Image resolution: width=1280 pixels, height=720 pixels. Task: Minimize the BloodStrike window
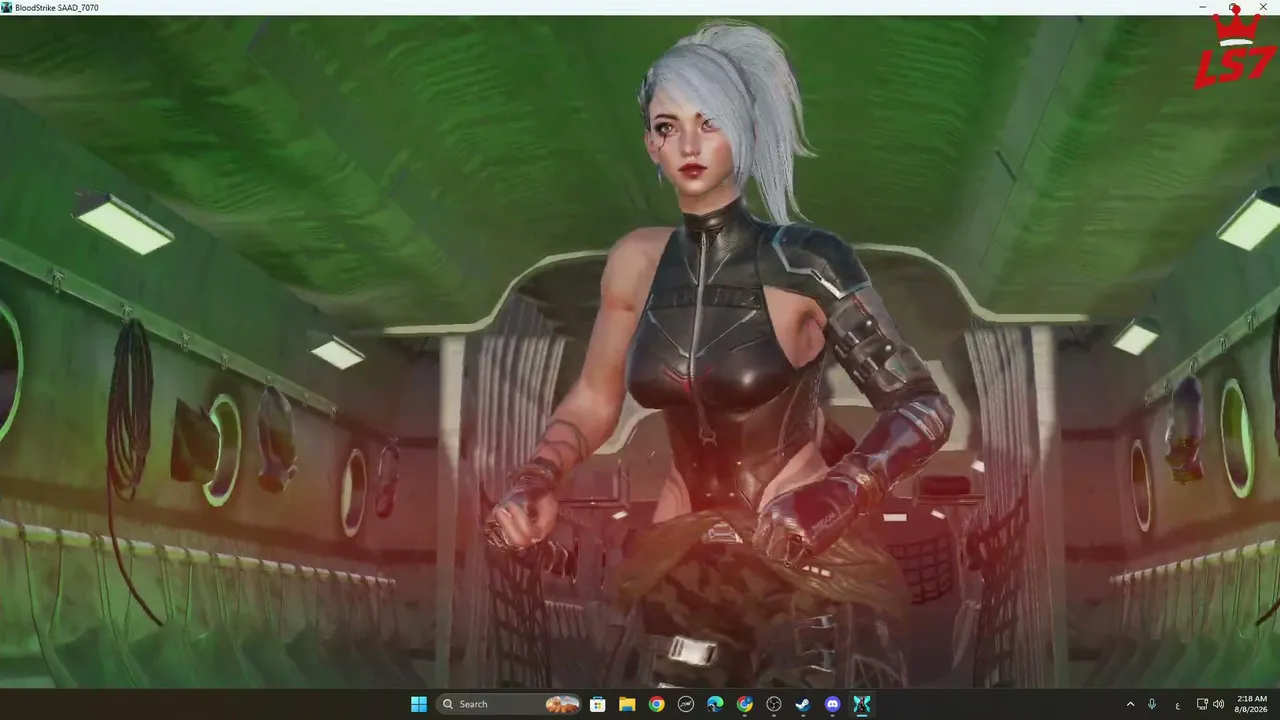1202,7
